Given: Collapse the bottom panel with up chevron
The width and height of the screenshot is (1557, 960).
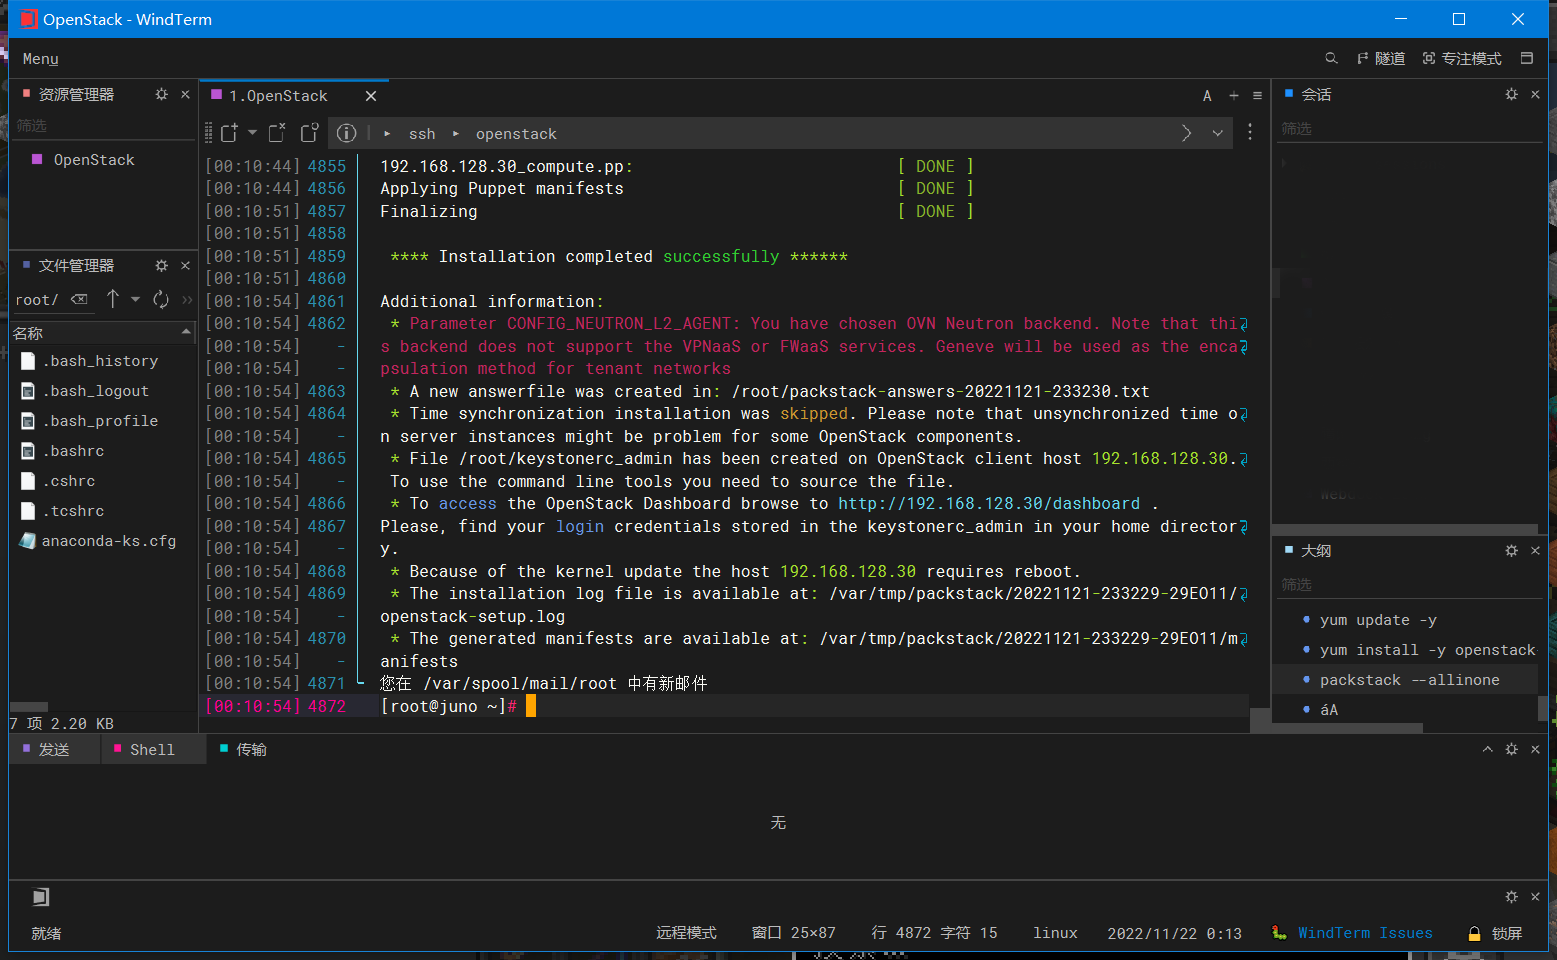Looking at the screenshot, I should tap(1487, 749).
